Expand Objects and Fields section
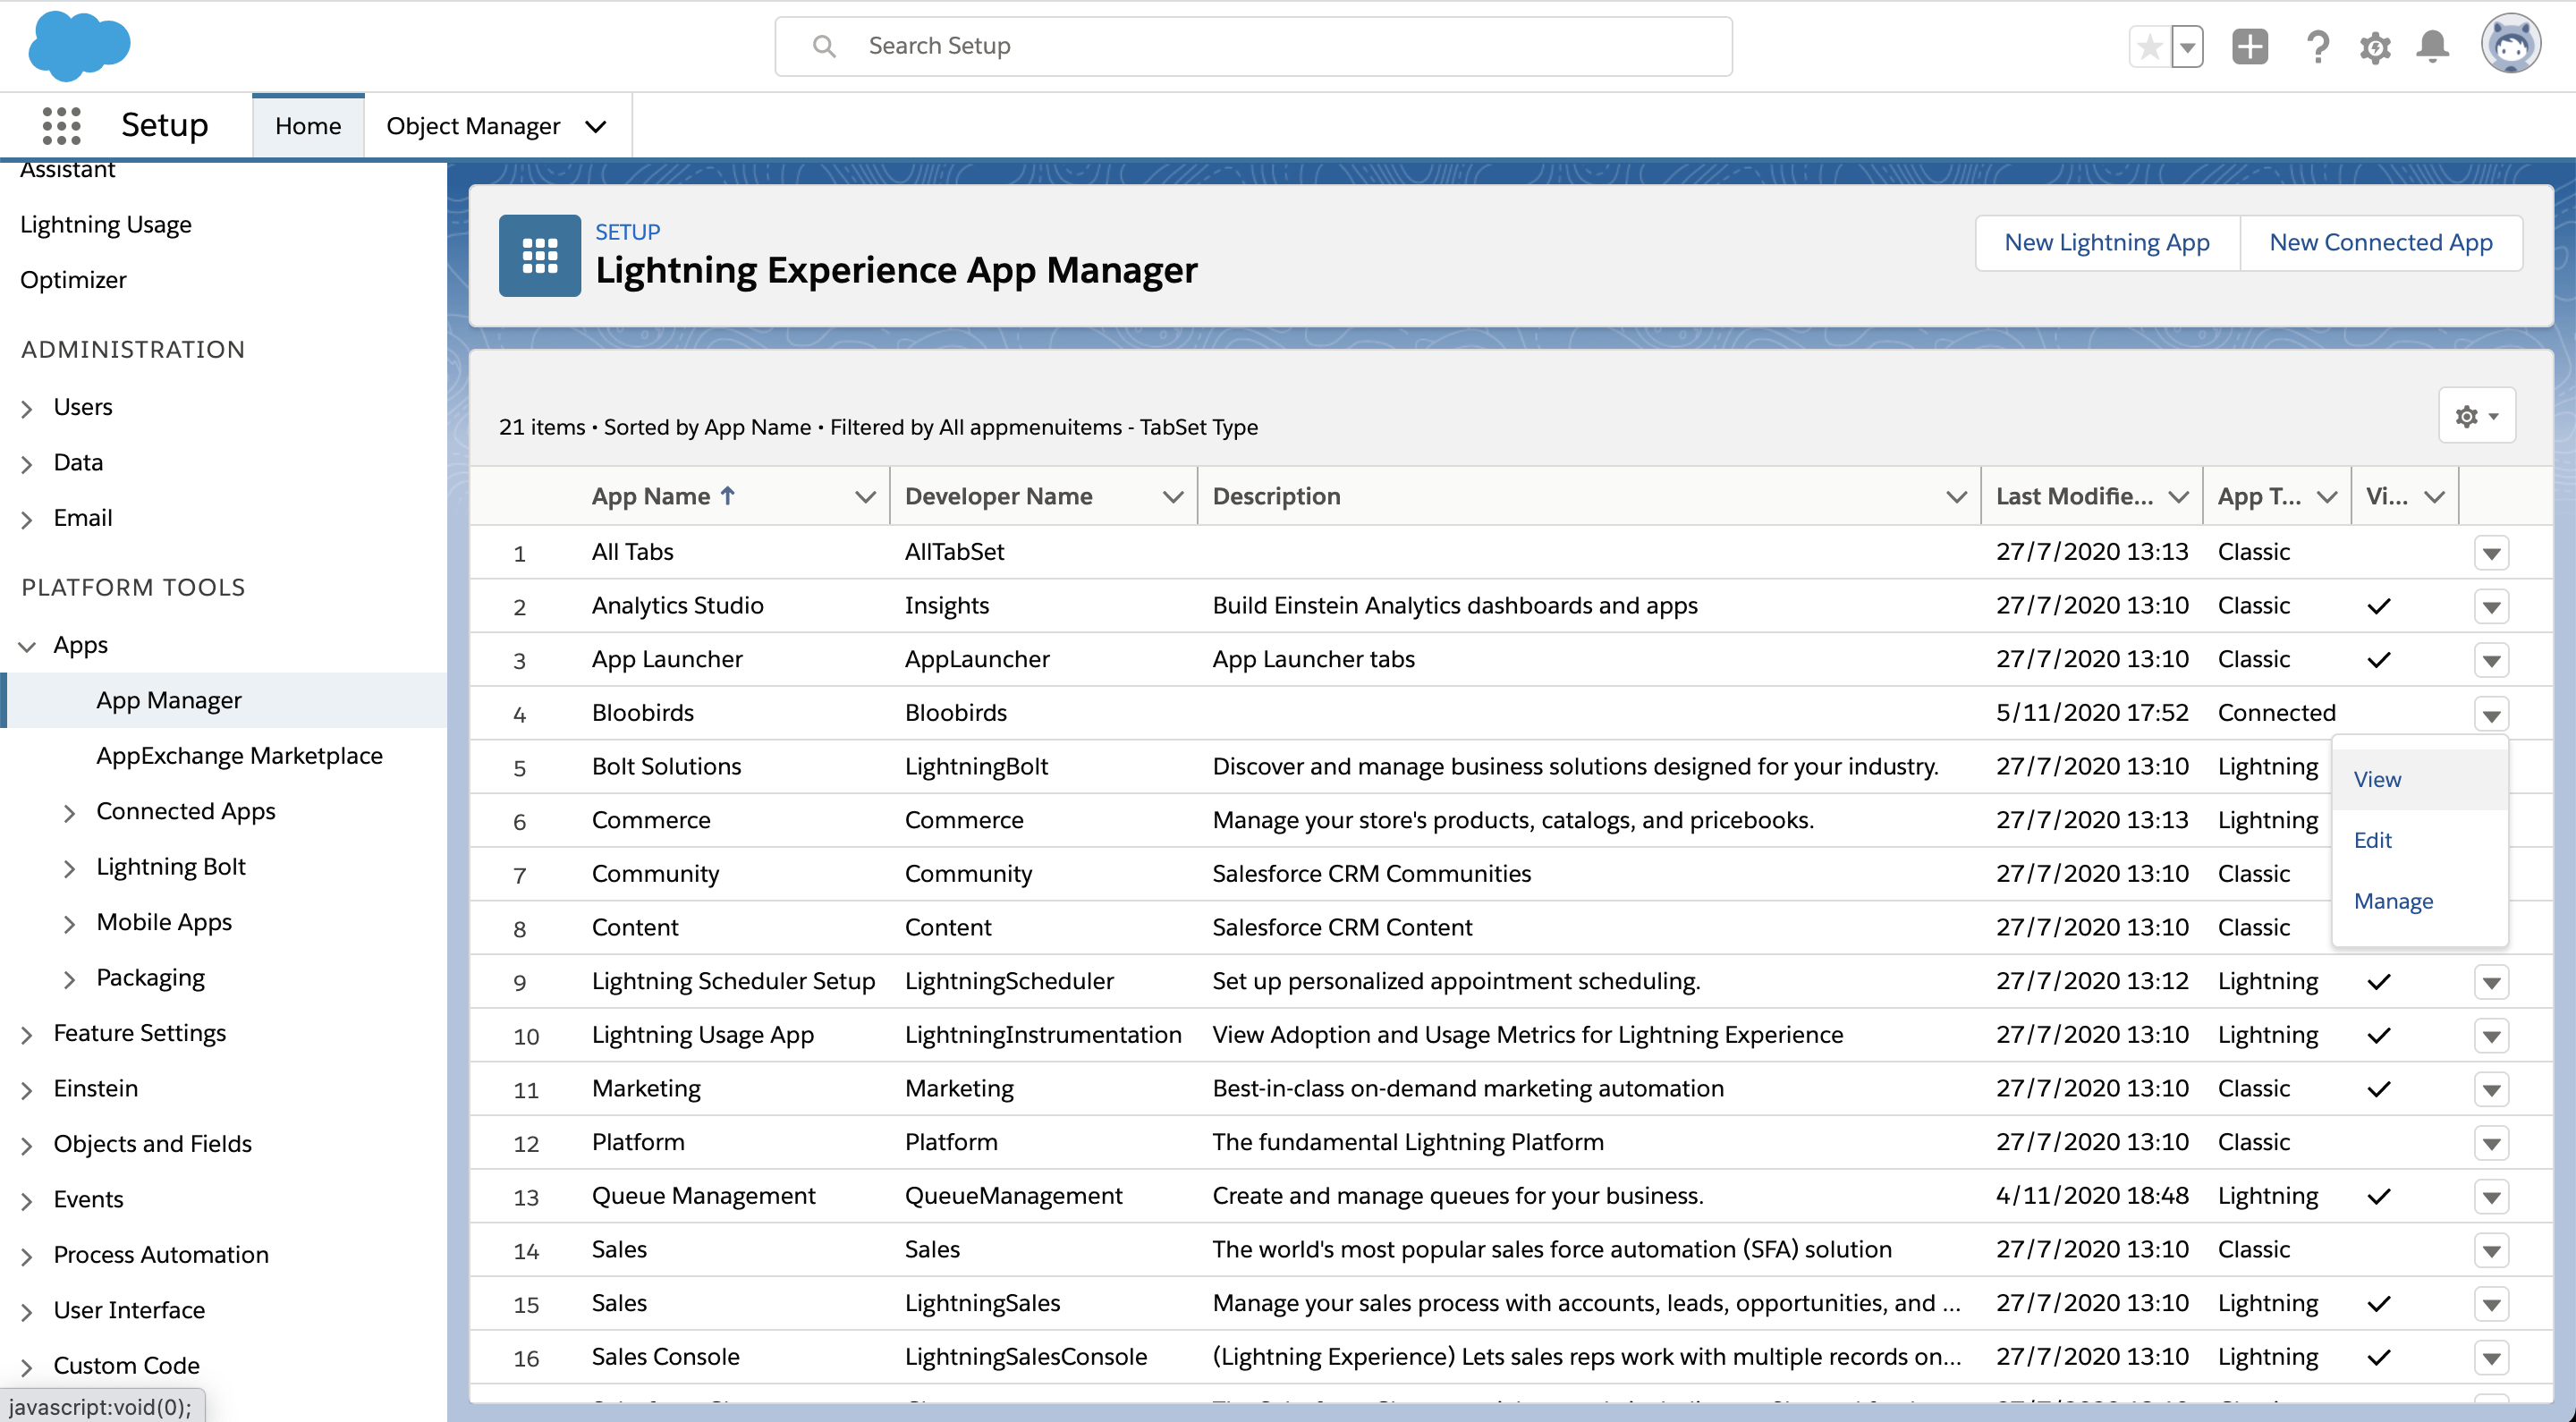 pyautogui.click(x=27, y=1146)
